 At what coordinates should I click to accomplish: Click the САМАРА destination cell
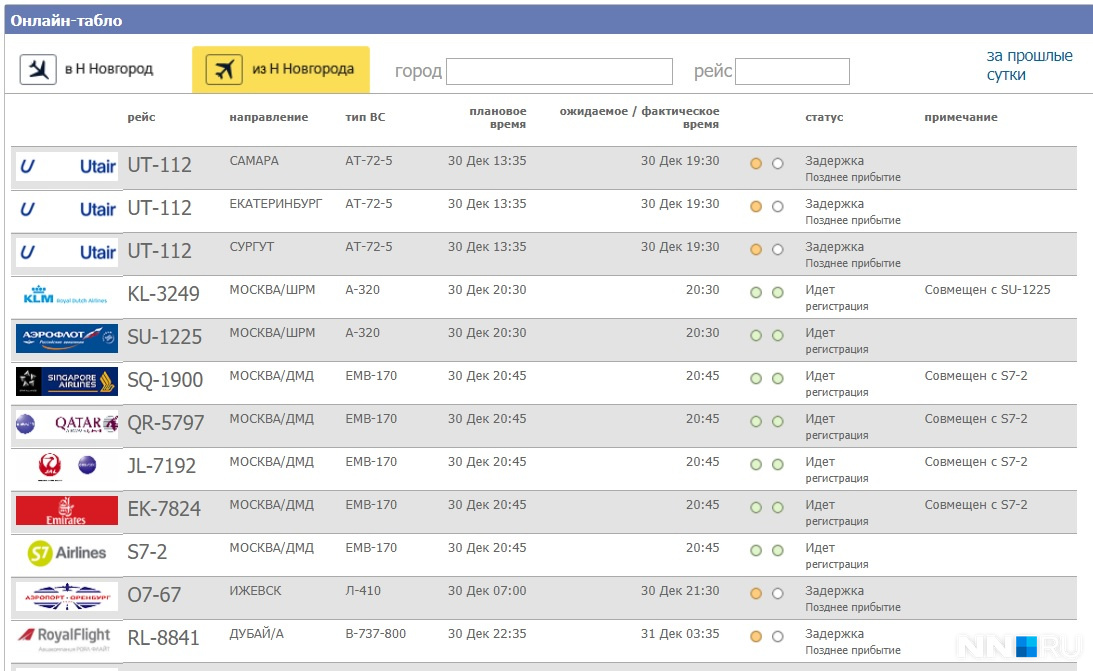tap(254, 161)
